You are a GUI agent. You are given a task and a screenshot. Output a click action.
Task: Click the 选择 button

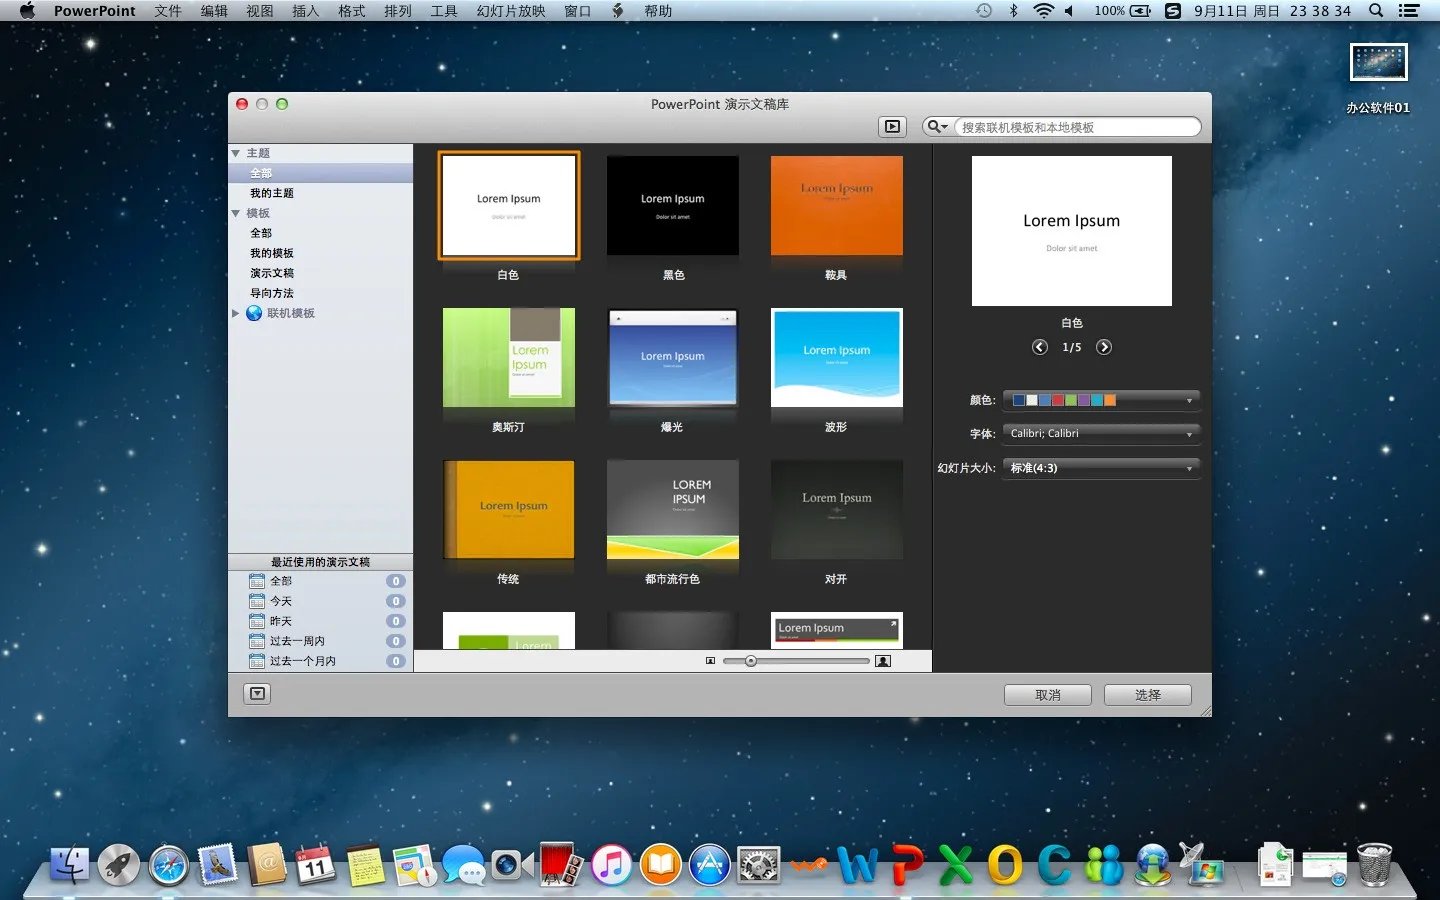point(1147,694)
